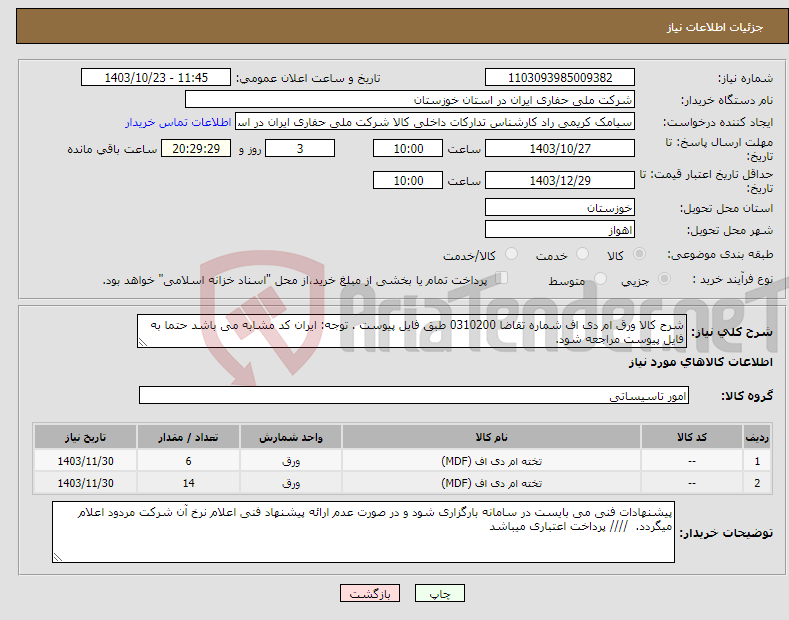This screenshot has height=620, width=789.
Task: Click the remaining time field 20:29:29
Action: (x=196, y=148)
